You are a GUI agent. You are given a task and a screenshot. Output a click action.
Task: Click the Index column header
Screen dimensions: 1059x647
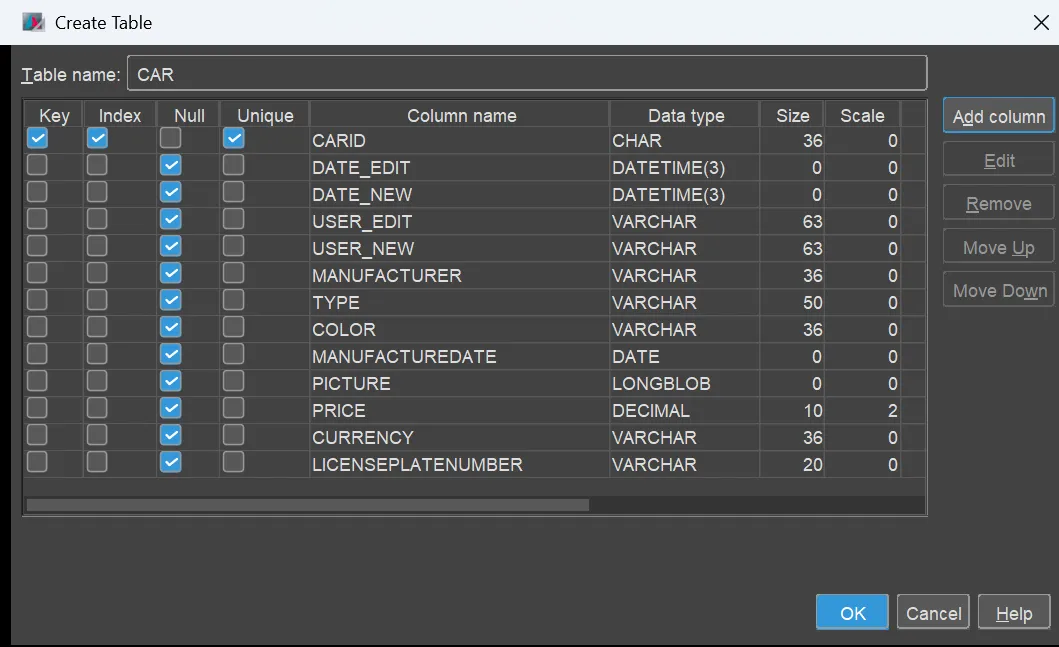[x=120, y=115]
